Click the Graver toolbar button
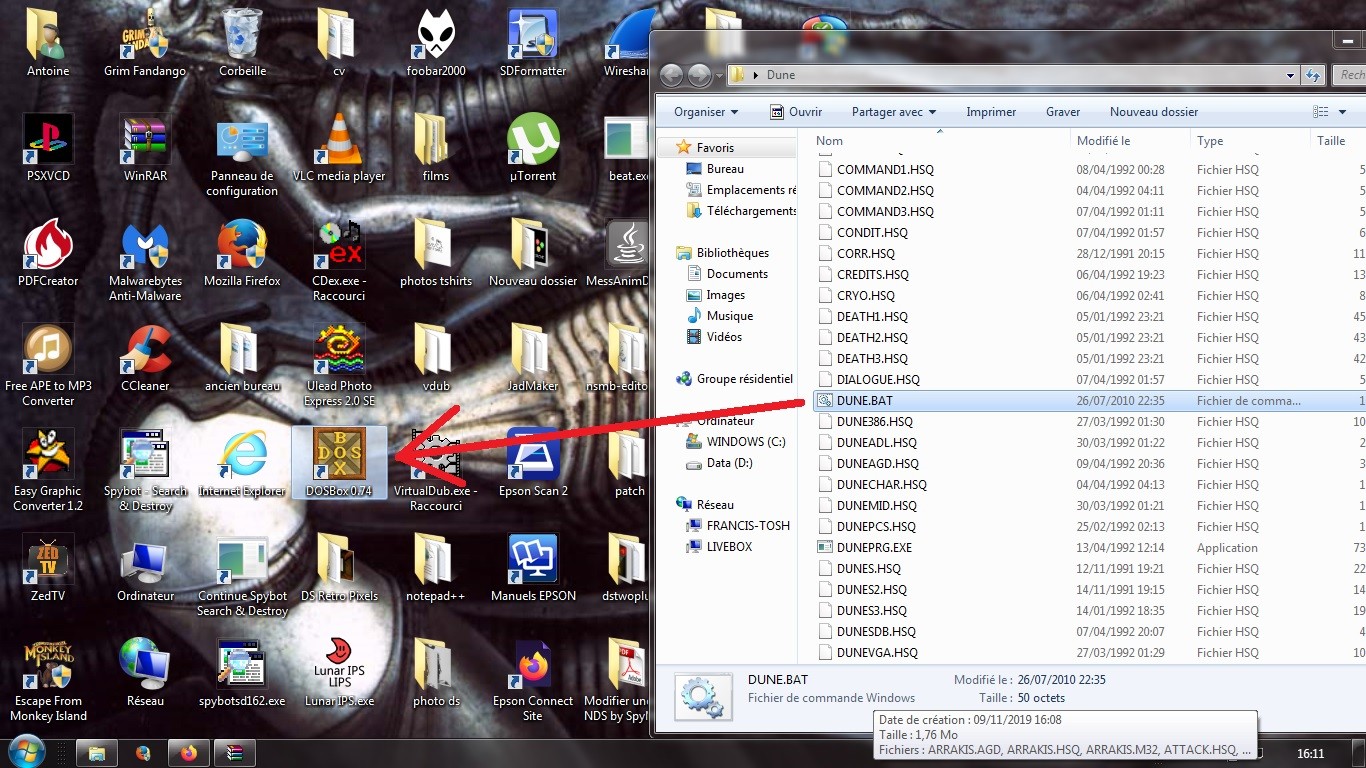 point(1063,112)
